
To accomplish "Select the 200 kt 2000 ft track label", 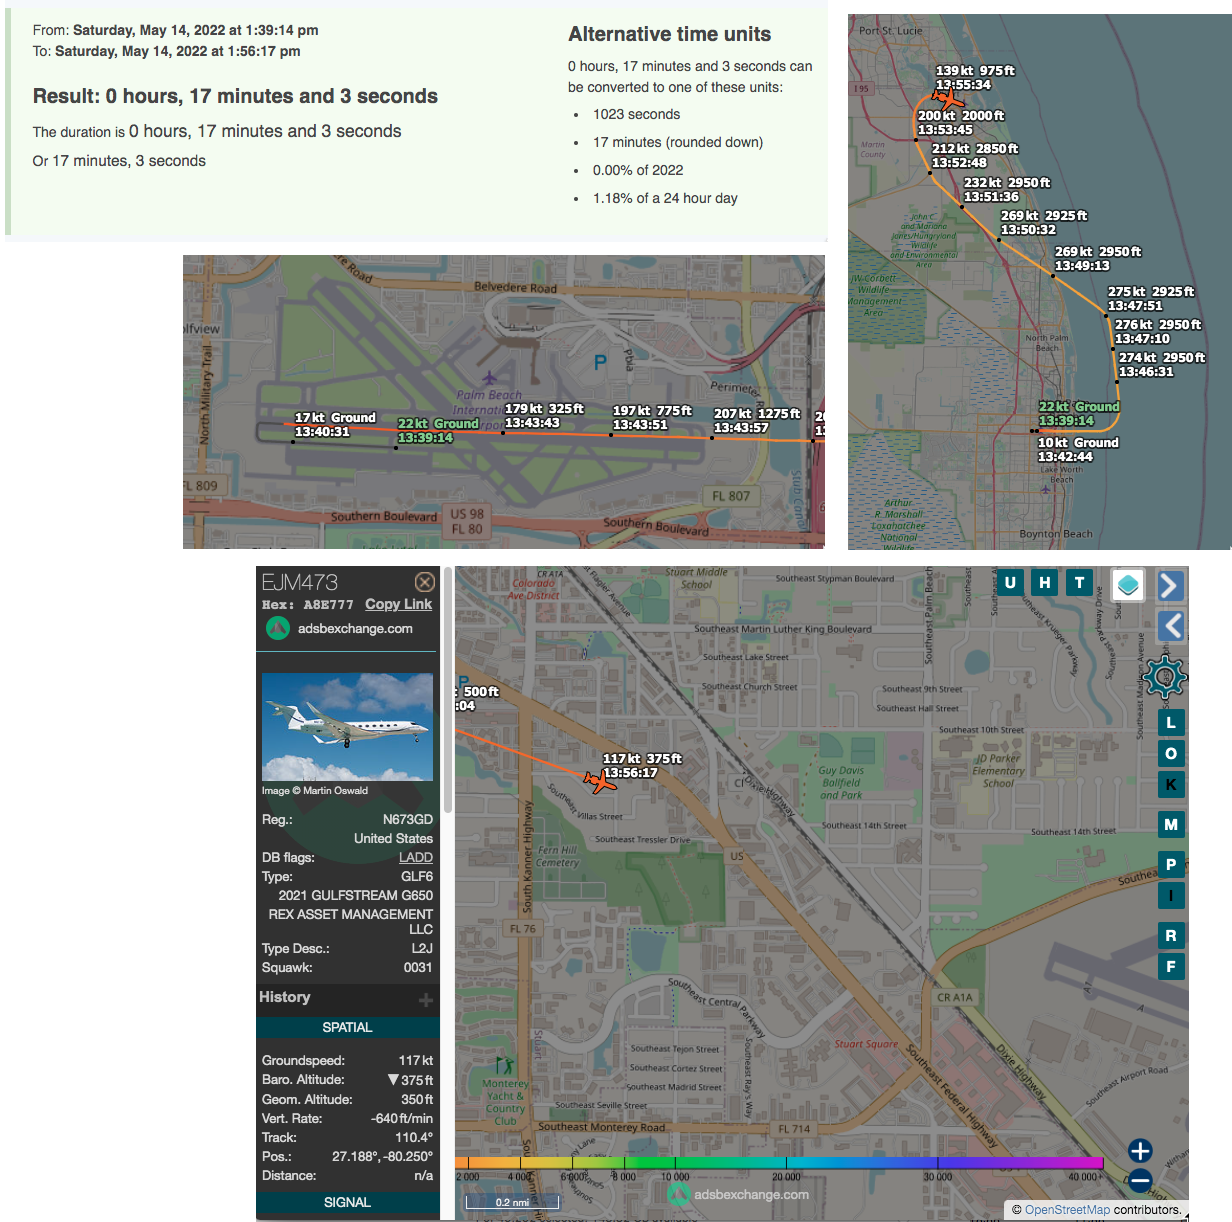I will tap(961, 122).
